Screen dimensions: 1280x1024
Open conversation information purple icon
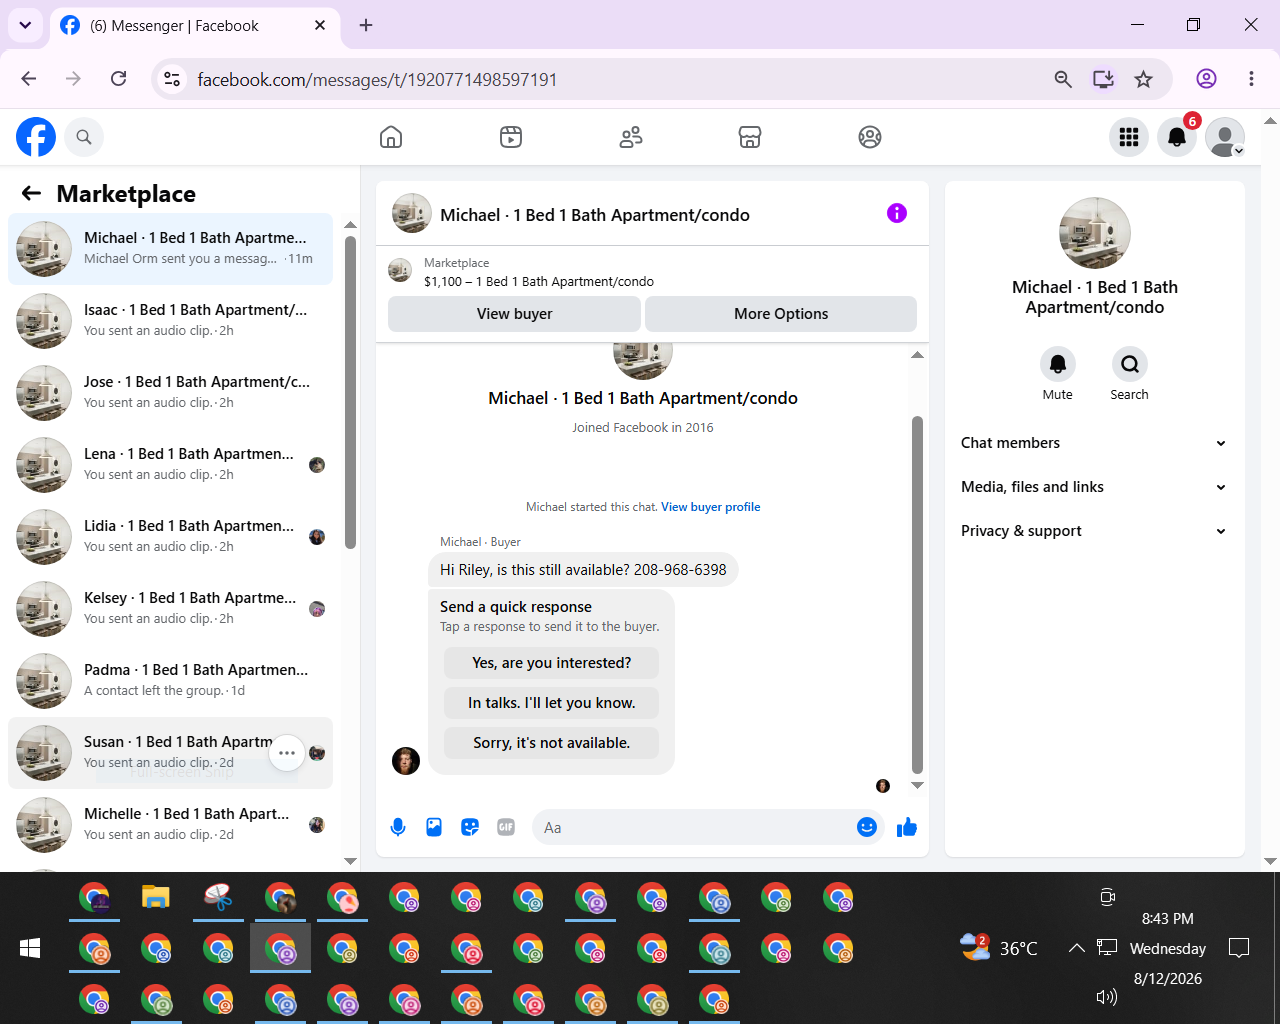[897, 213]
